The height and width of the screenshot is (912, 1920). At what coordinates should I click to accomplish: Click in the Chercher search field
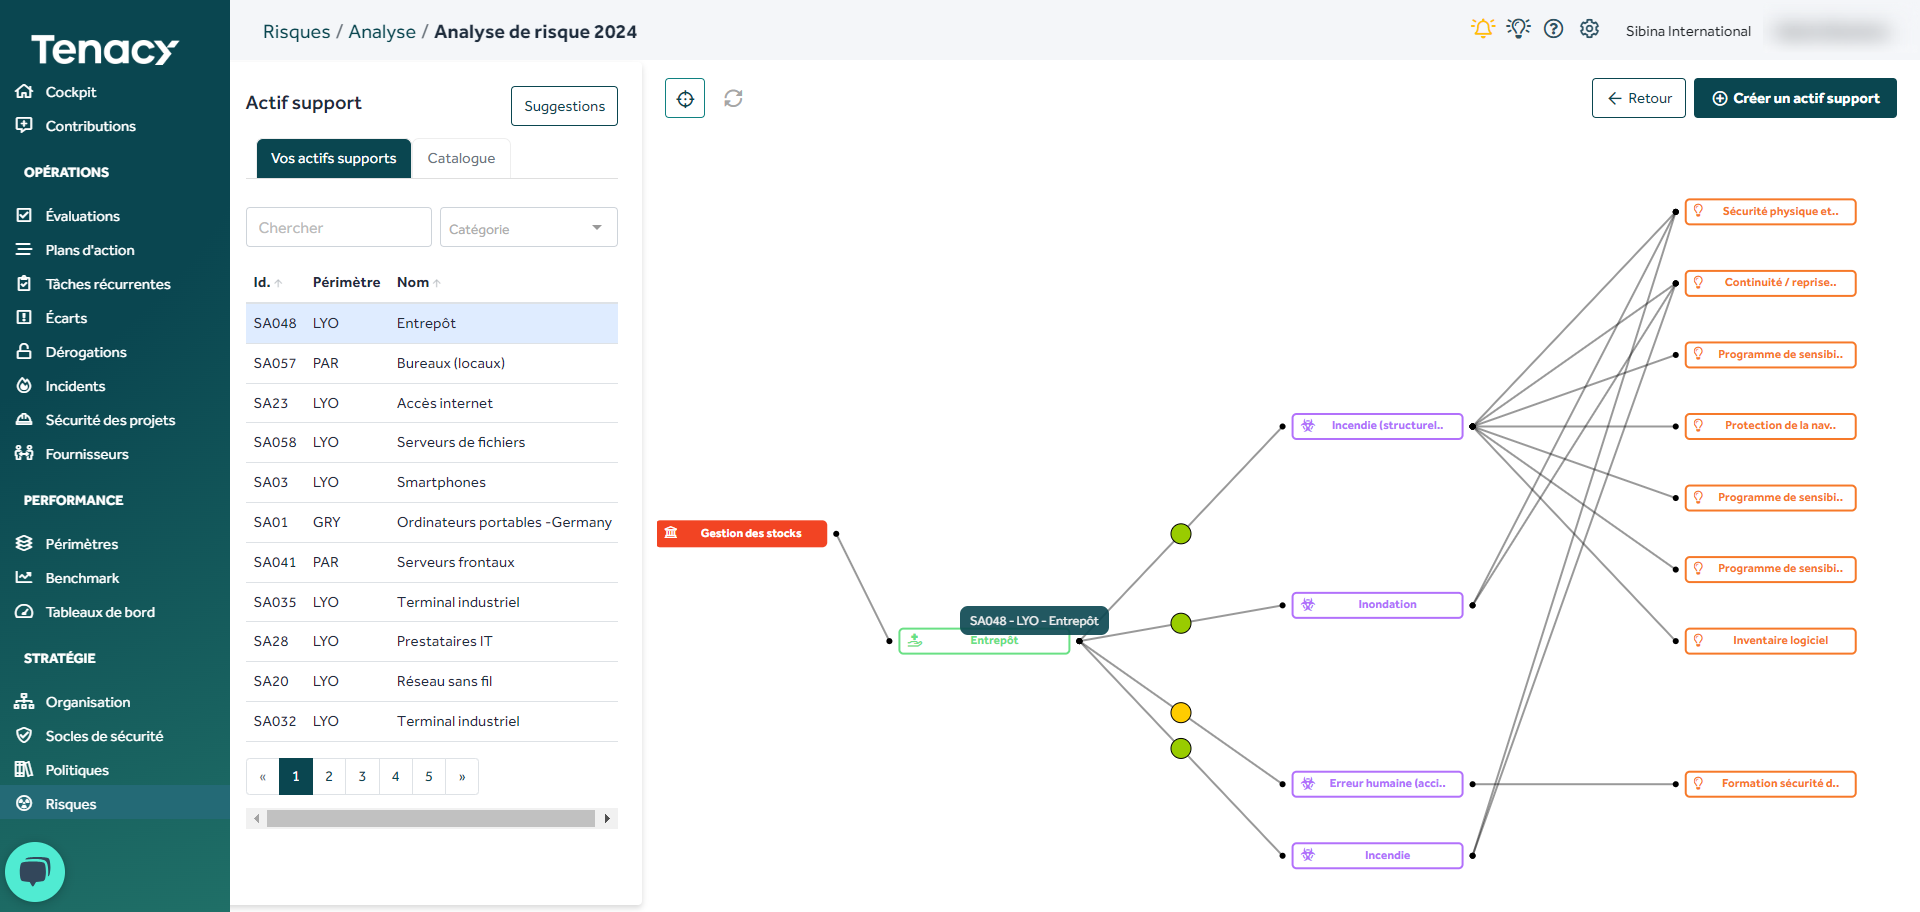[x=338, y=228]
